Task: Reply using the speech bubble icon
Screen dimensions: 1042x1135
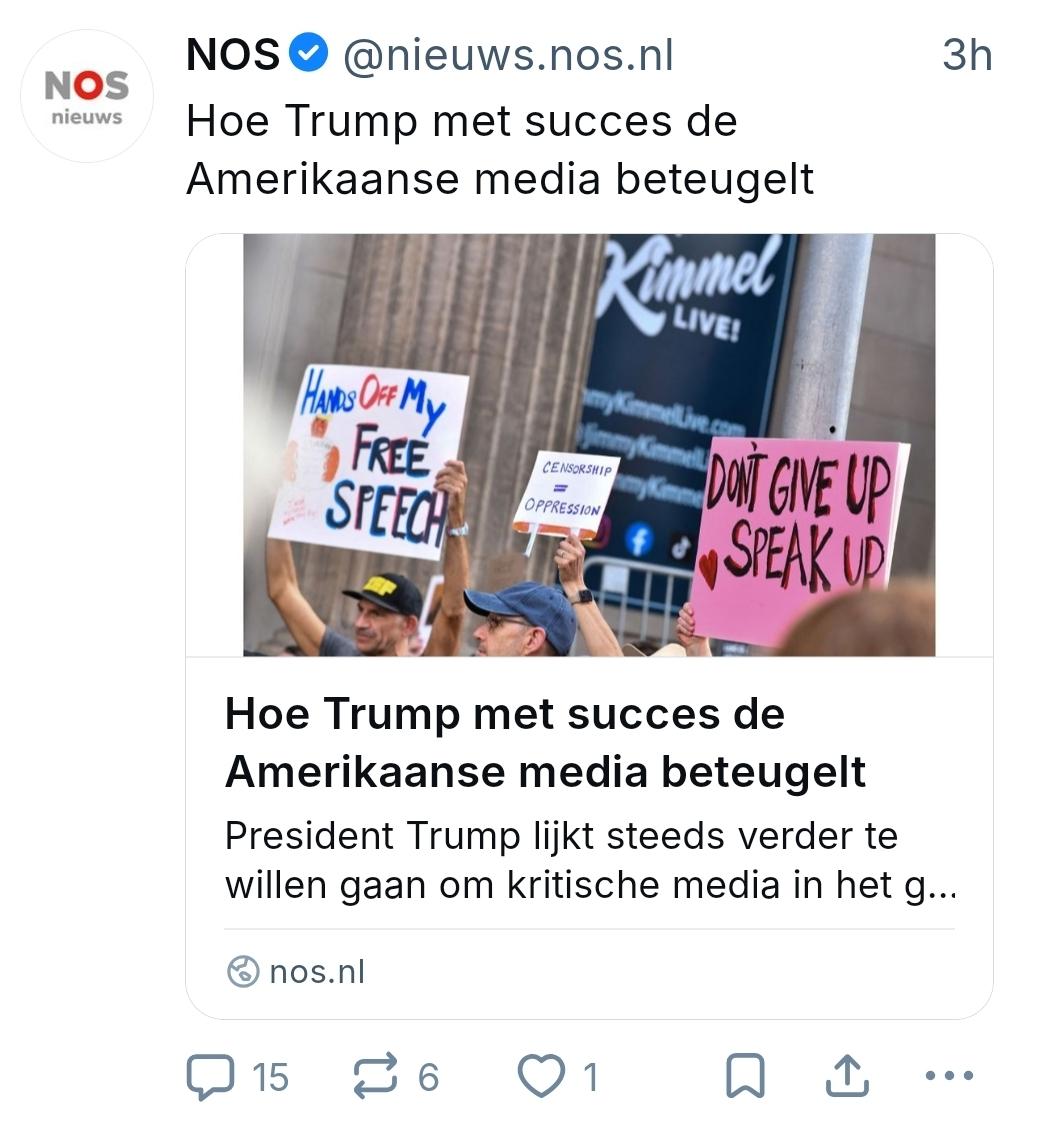Action: click(x=207, y=1077)
